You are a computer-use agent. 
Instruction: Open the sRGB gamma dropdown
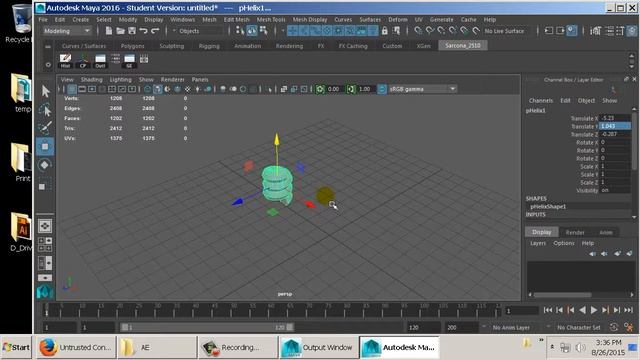422,89
